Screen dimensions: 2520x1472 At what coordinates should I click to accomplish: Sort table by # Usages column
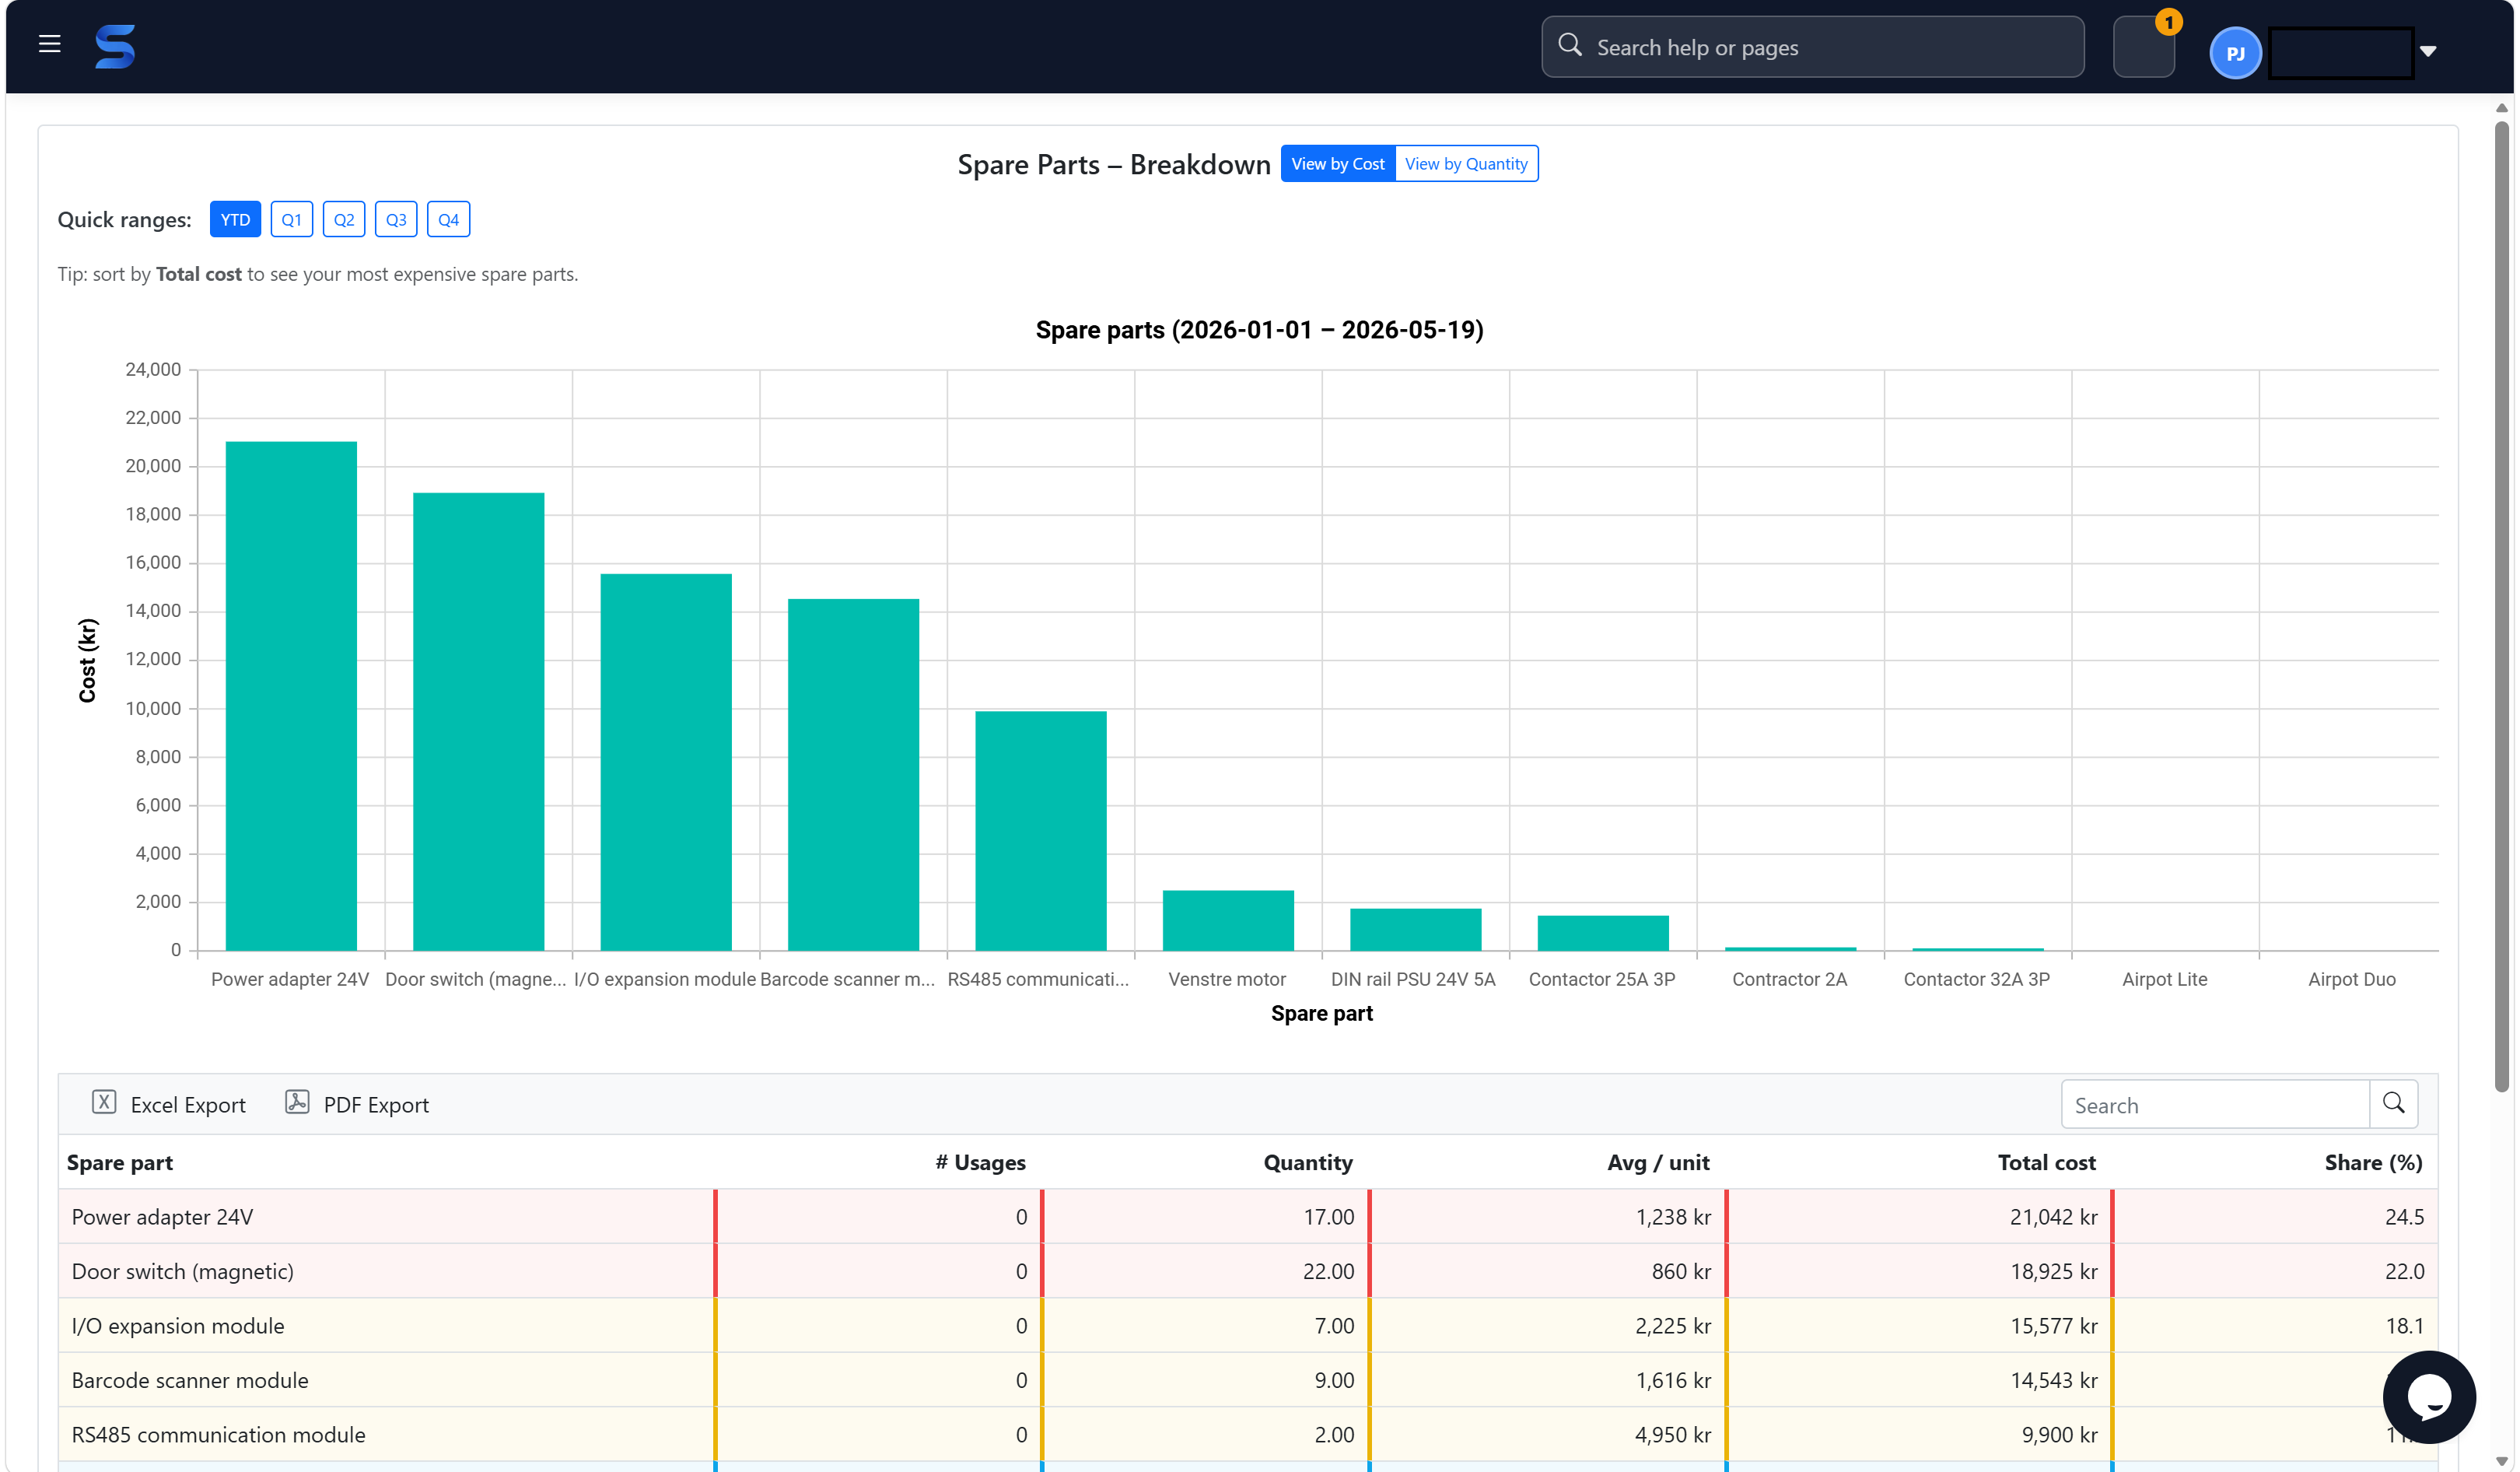pos(980,1163)
